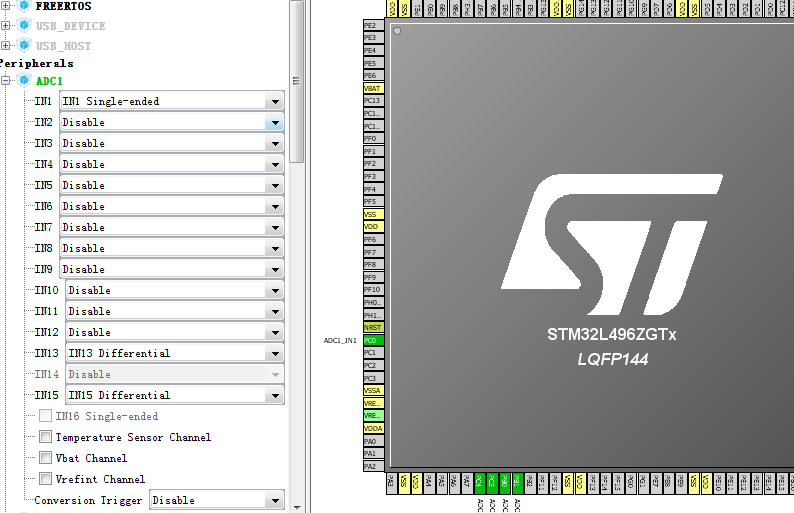
Task: Select the USB_DEVICE tree label
Action: (x=70, y=26)
